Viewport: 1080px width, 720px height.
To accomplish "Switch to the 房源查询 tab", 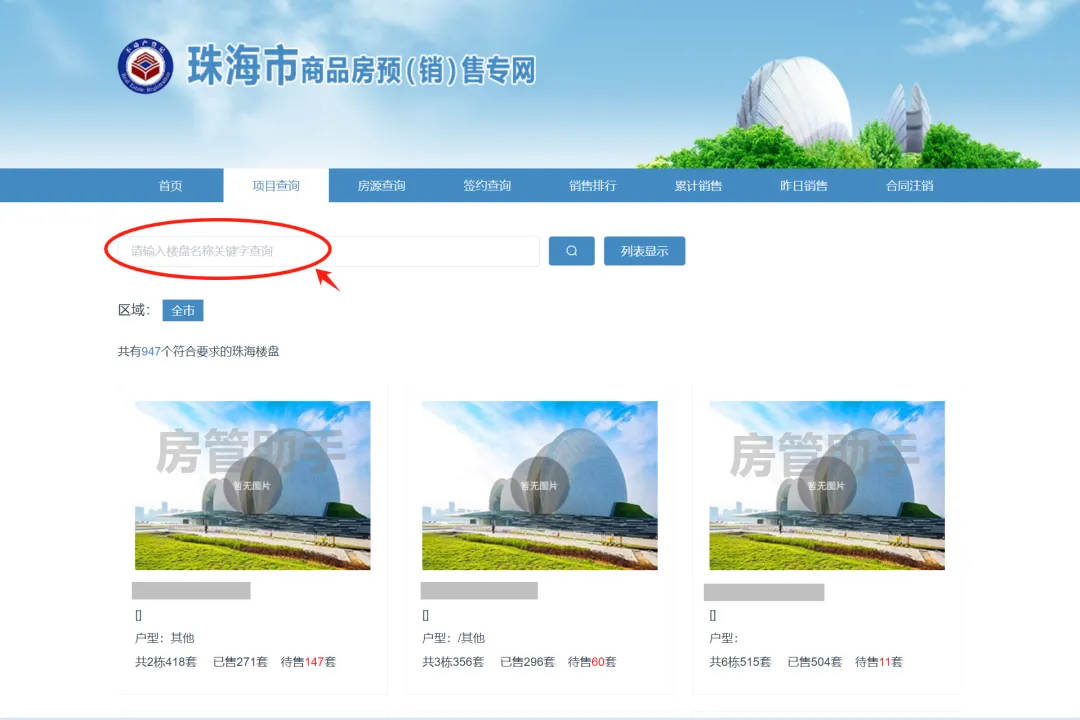I will tap(381, 185).
